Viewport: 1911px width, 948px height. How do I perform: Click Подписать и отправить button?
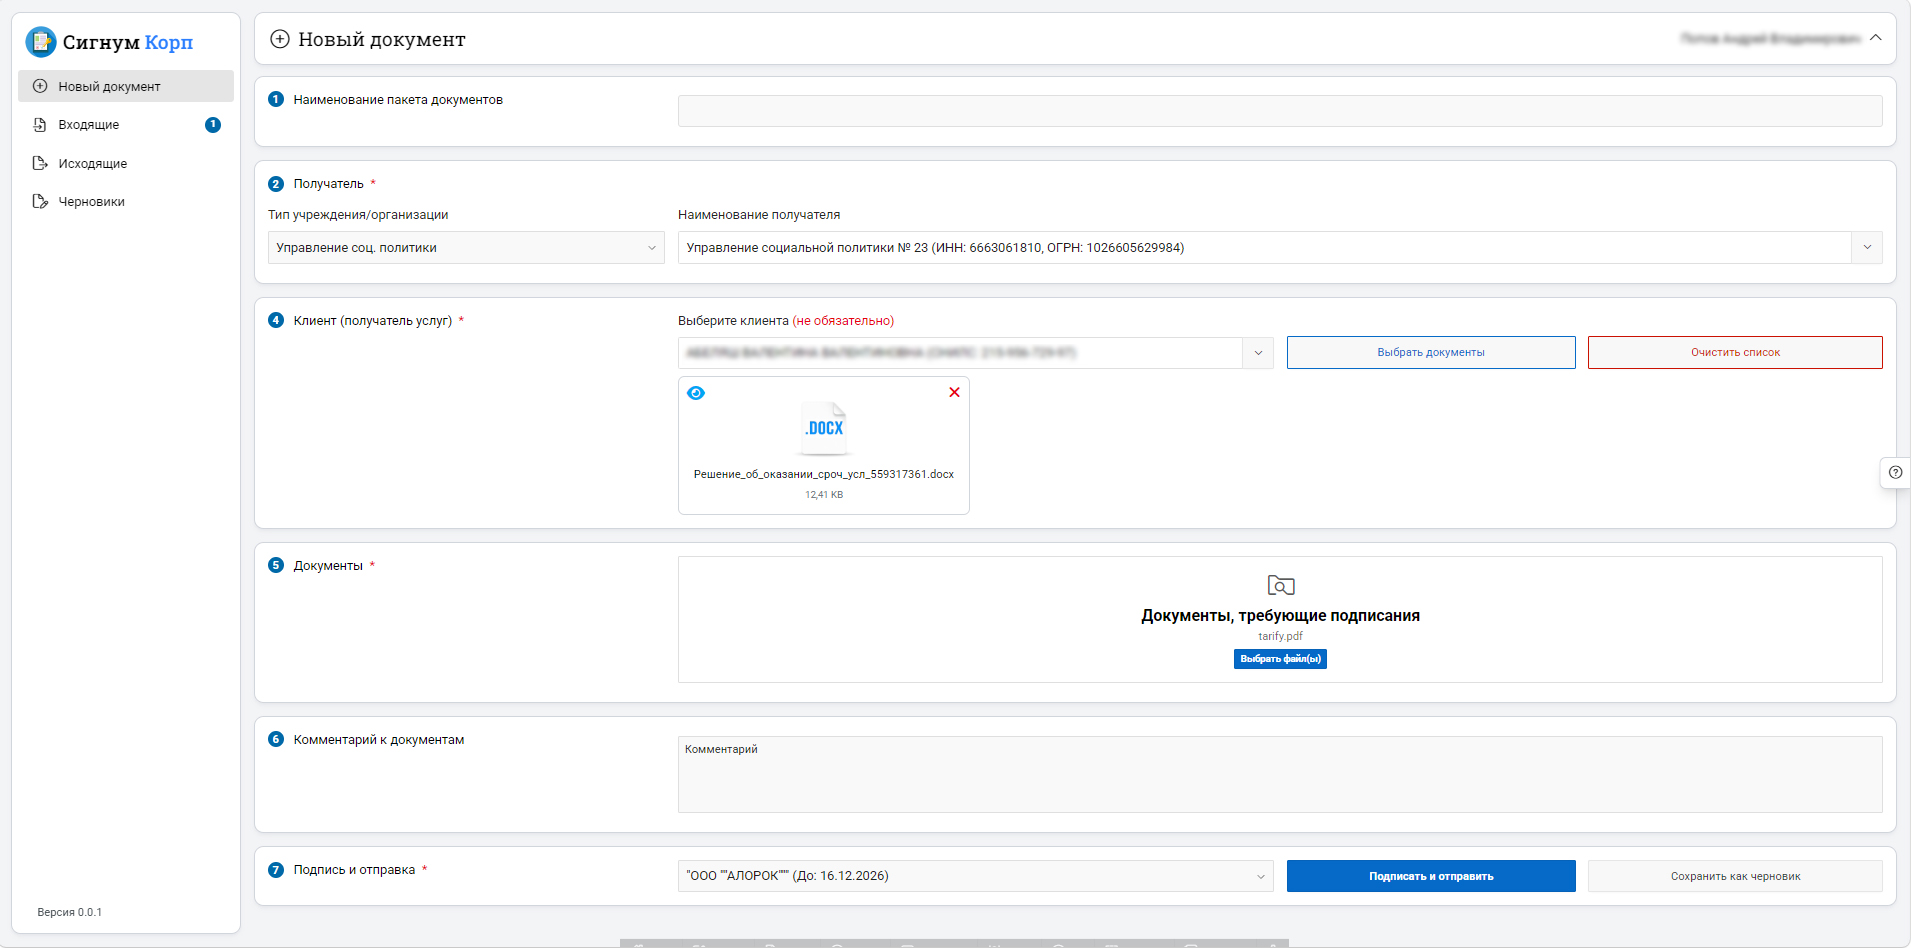point(1431,876)
